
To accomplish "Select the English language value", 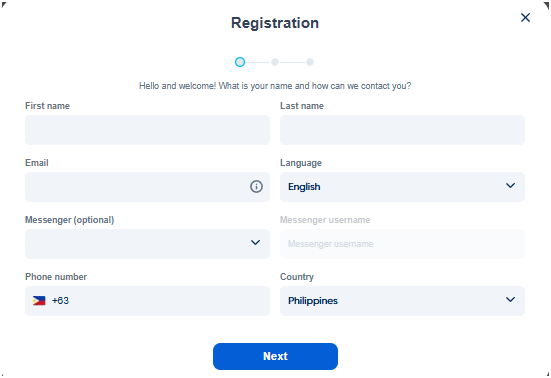I will pos(304,187).
